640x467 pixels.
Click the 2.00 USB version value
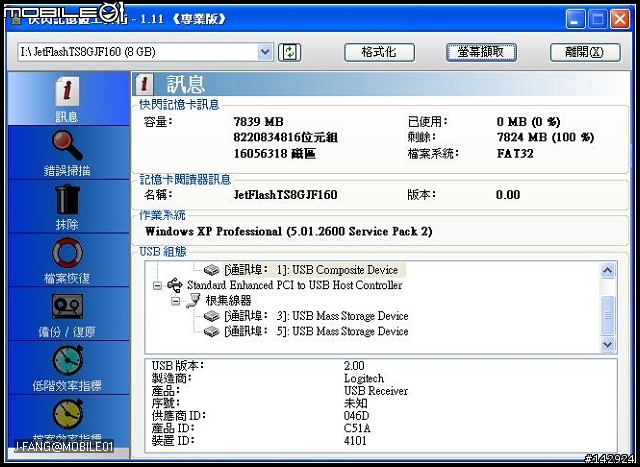coord(354,366)
